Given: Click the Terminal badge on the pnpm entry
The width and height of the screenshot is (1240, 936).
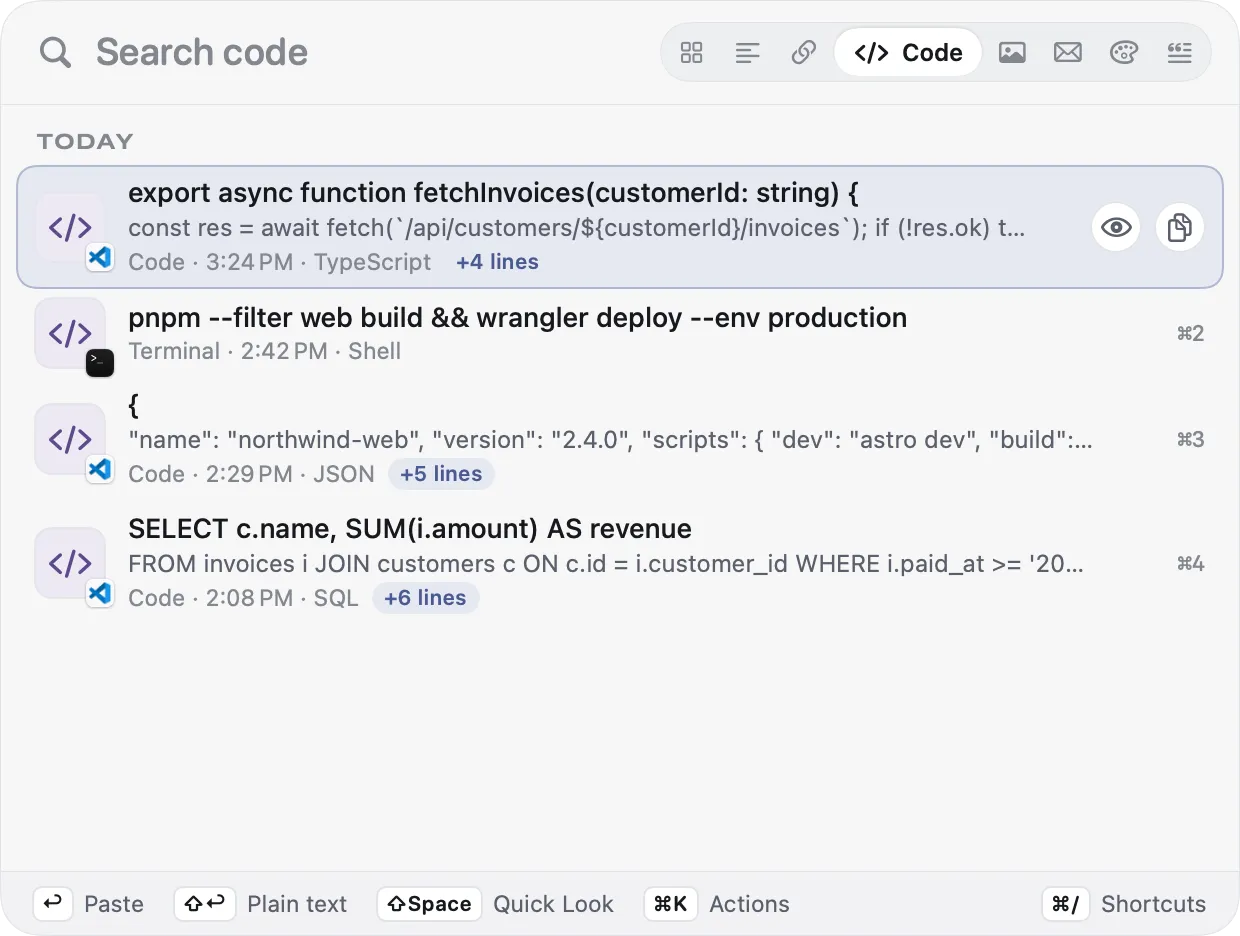Looking at the screenshot, I should click(x=100, y=362).
